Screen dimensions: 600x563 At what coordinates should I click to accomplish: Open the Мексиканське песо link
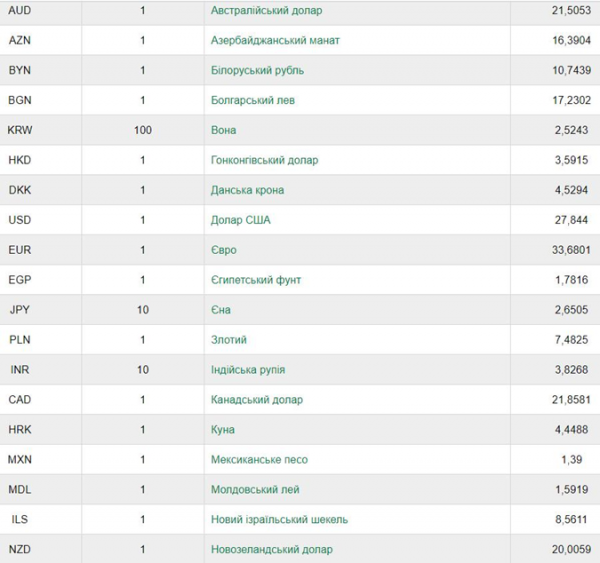coord(259,460)
